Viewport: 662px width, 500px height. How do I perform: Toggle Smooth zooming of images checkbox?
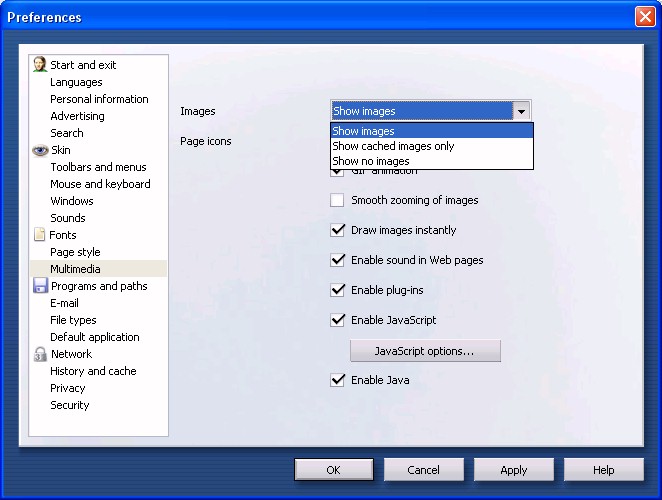tap(337, 200)
